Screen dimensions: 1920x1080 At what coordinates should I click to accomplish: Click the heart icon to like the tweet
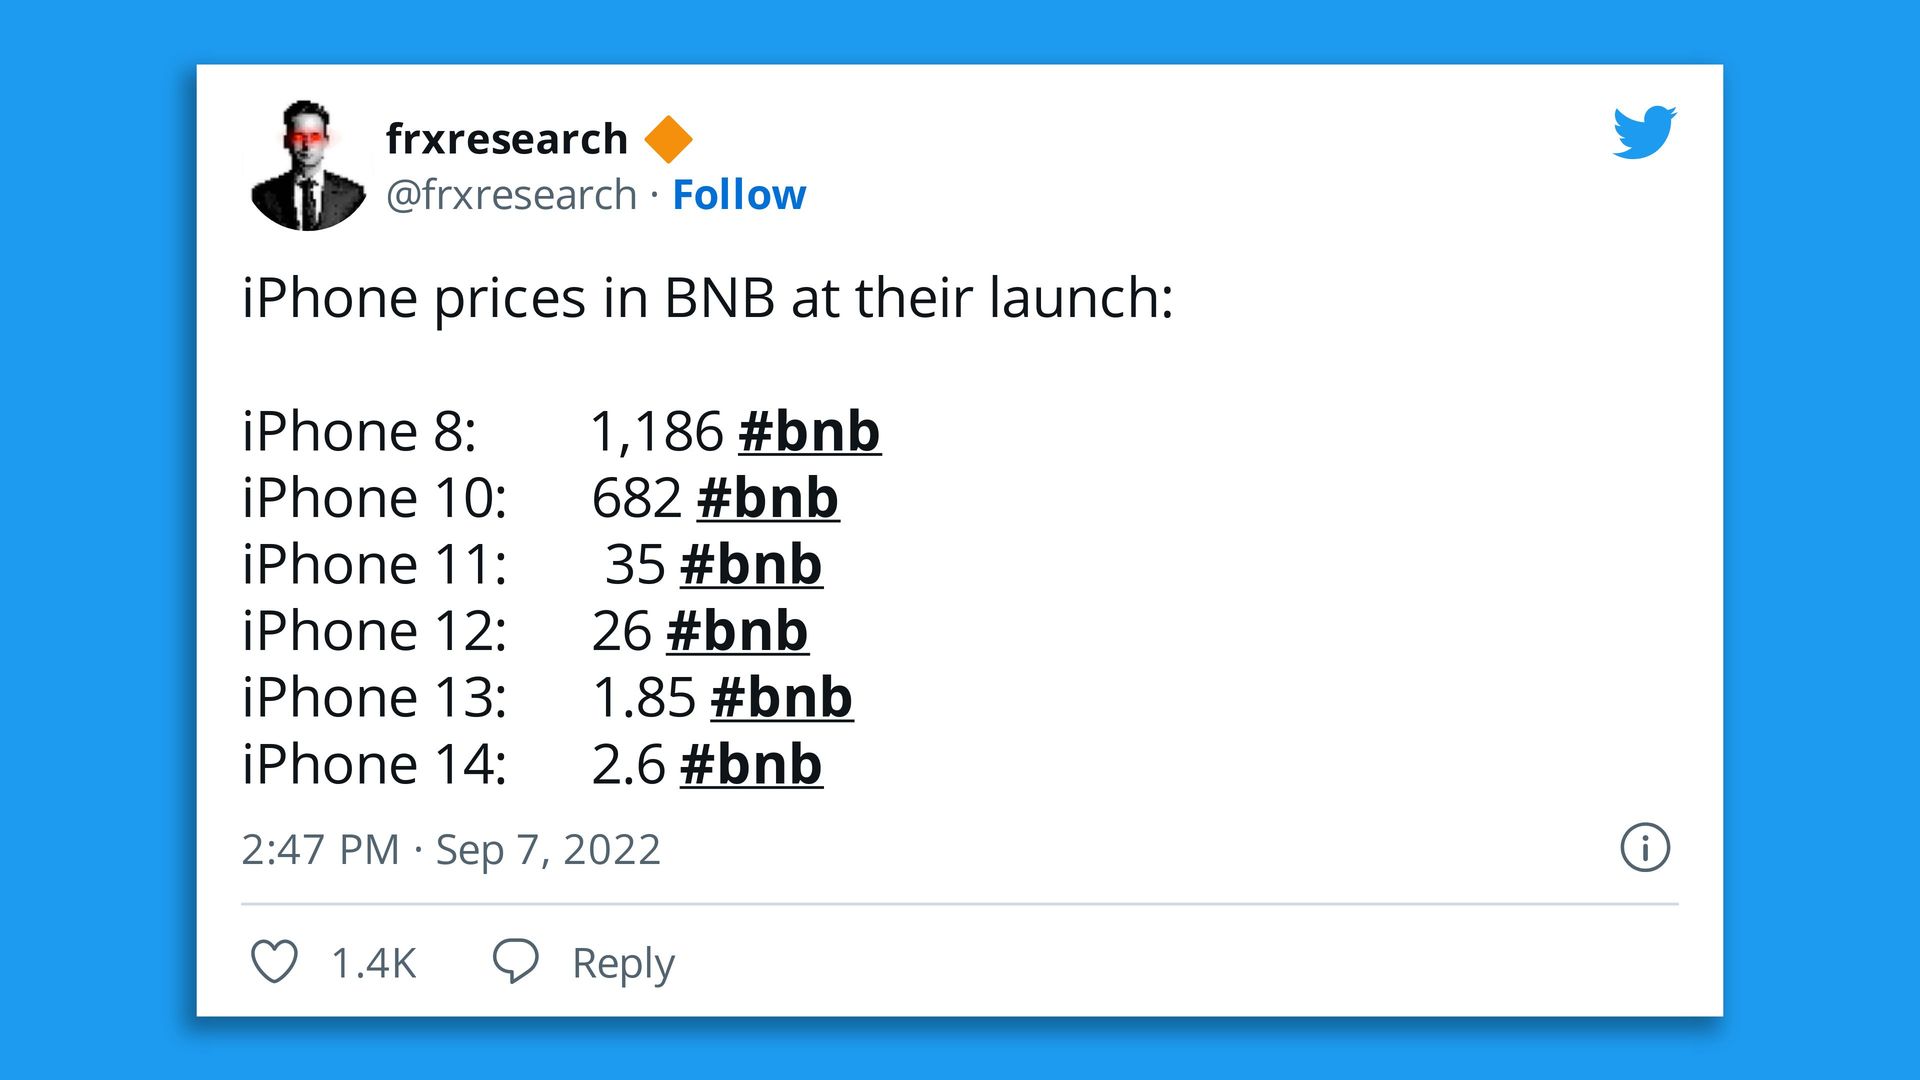point(274,963)
